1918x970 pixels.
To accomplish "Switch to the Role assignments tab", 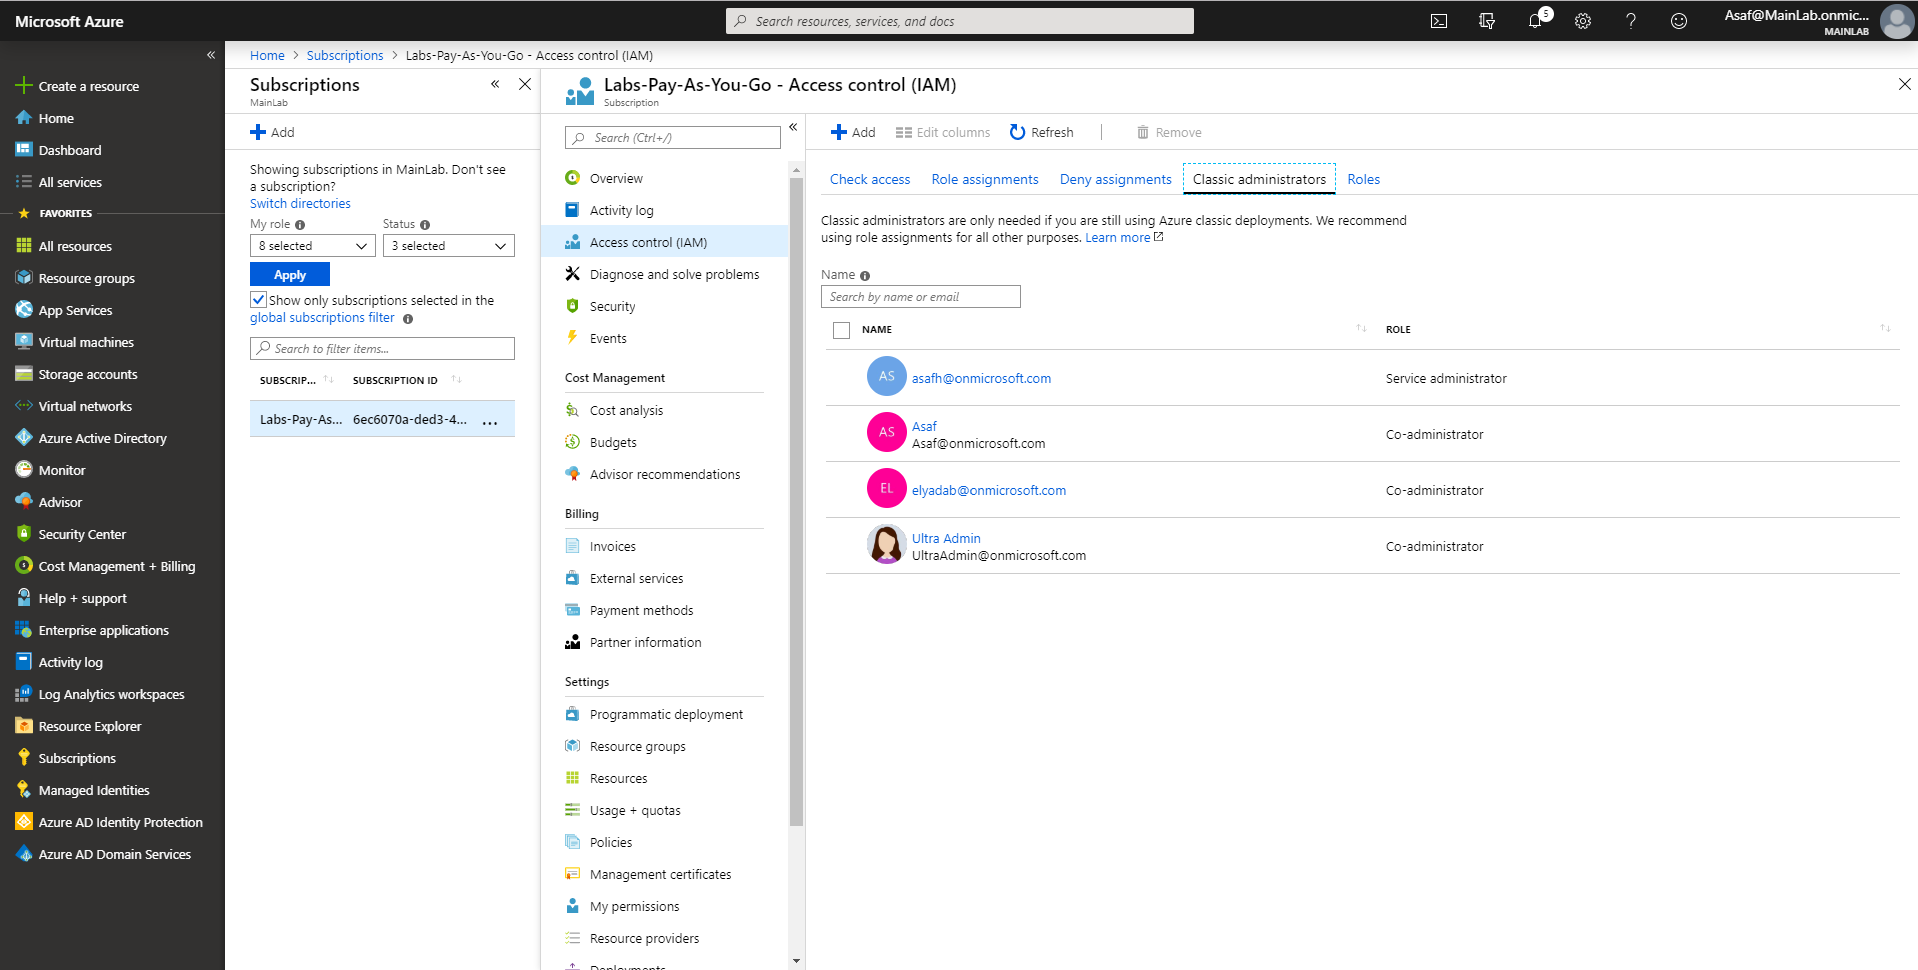I will pos(985,179).
